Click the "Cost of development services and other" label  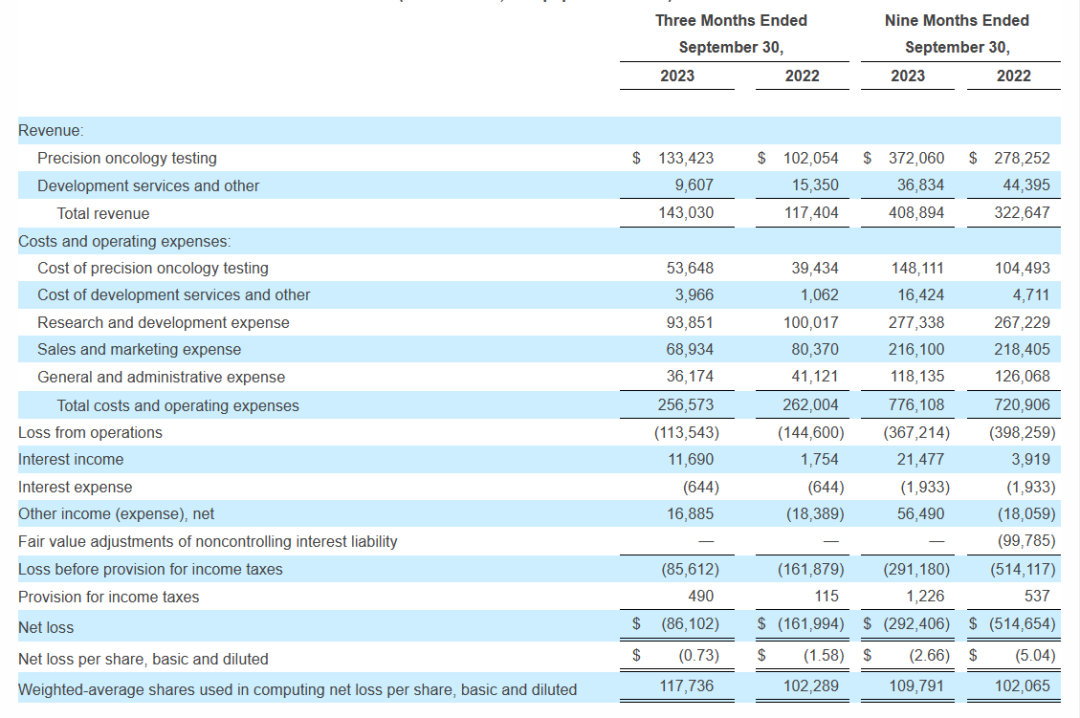[174, 295]
